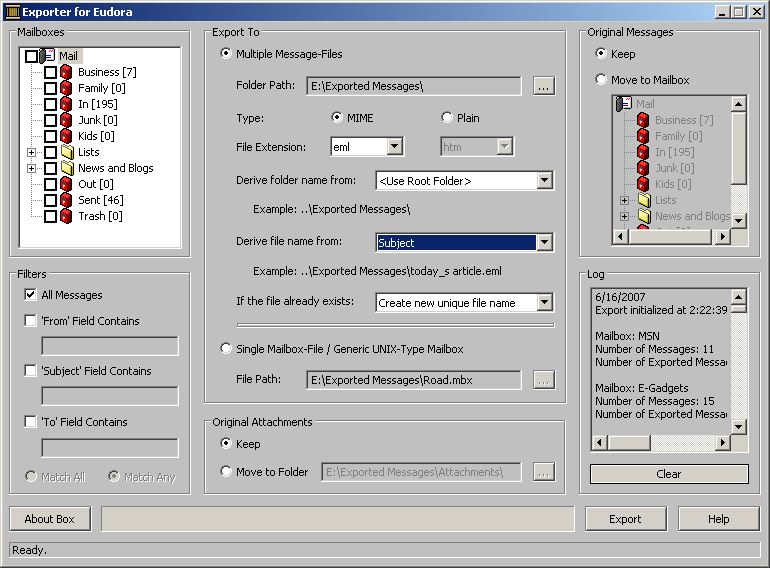Click the Trash mailbox icon
The image size is (770, 568).
67,216
